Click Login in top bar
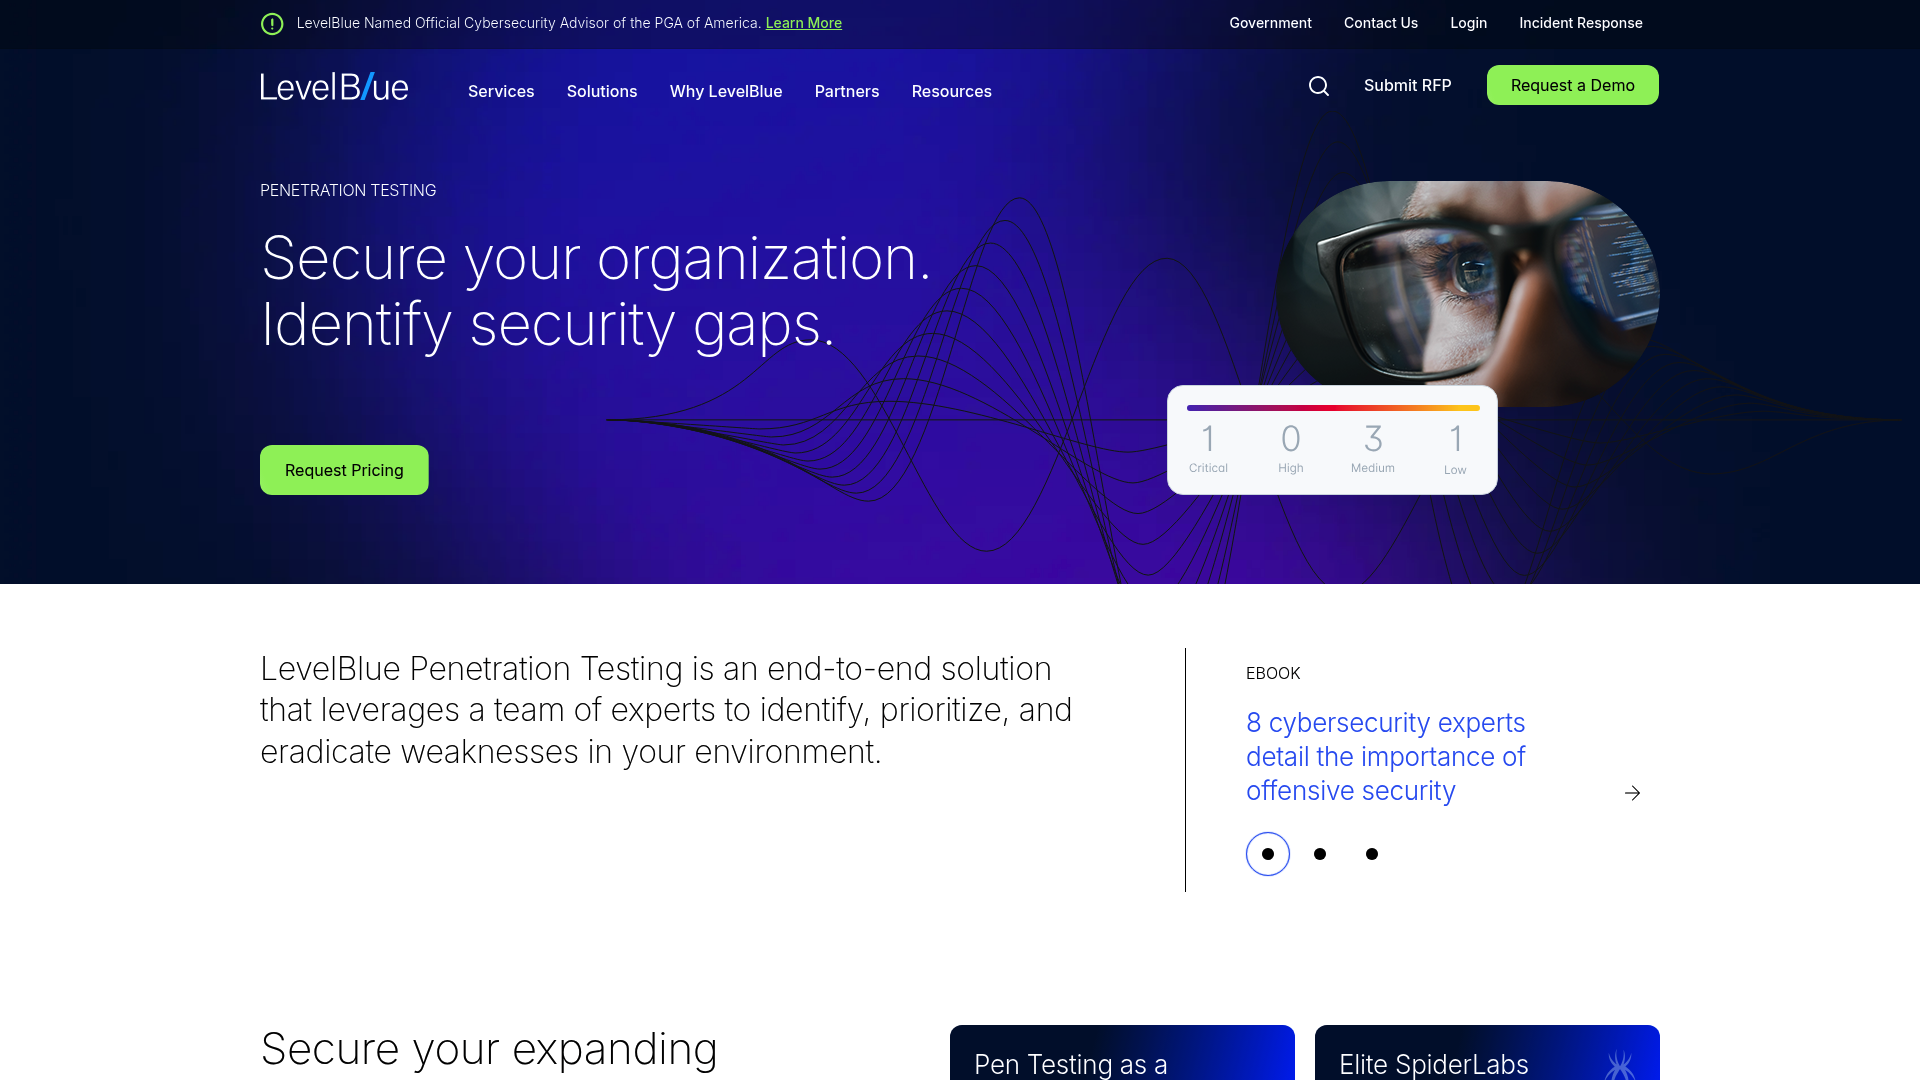The height and width of the screenshot is (1080, 1920). coord(1469,23)
